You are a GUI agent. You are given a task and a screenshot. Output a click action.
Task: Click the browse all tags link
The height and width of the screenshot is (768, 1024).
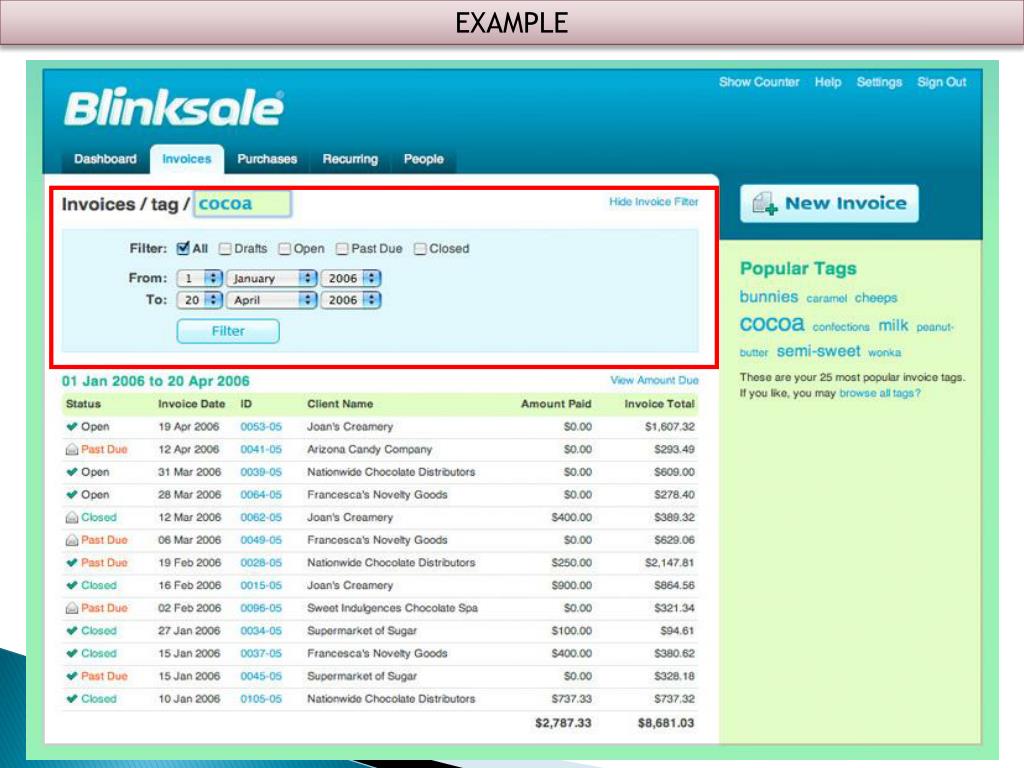click(x=880, y=393)
